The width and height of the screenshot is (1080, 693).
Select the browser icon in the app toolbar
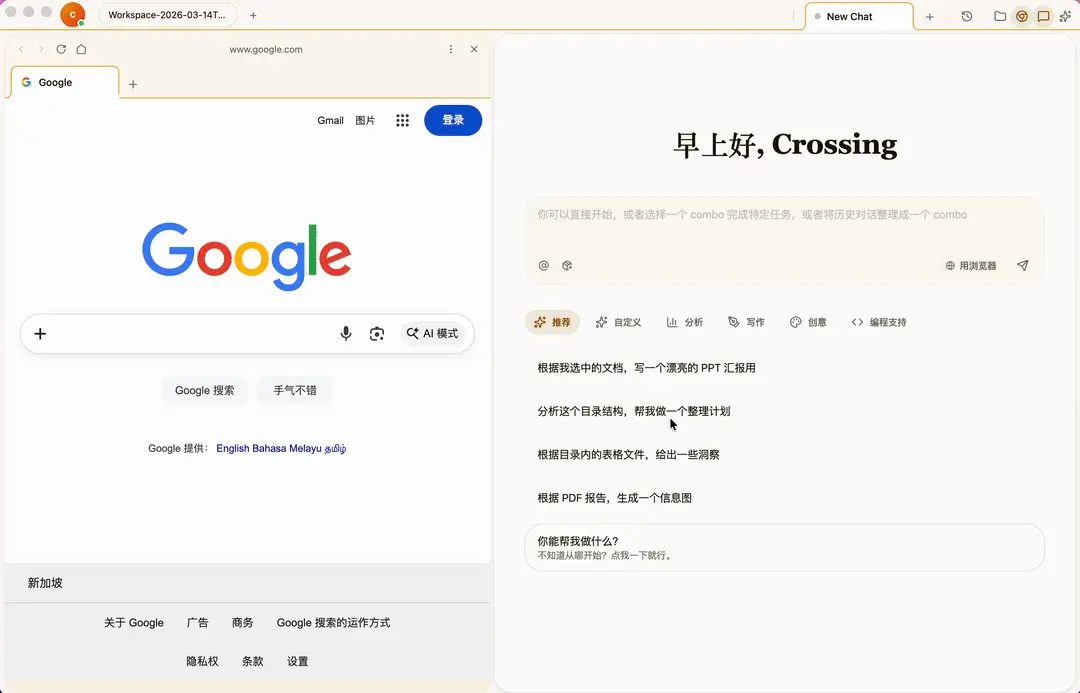point(1022,16)
